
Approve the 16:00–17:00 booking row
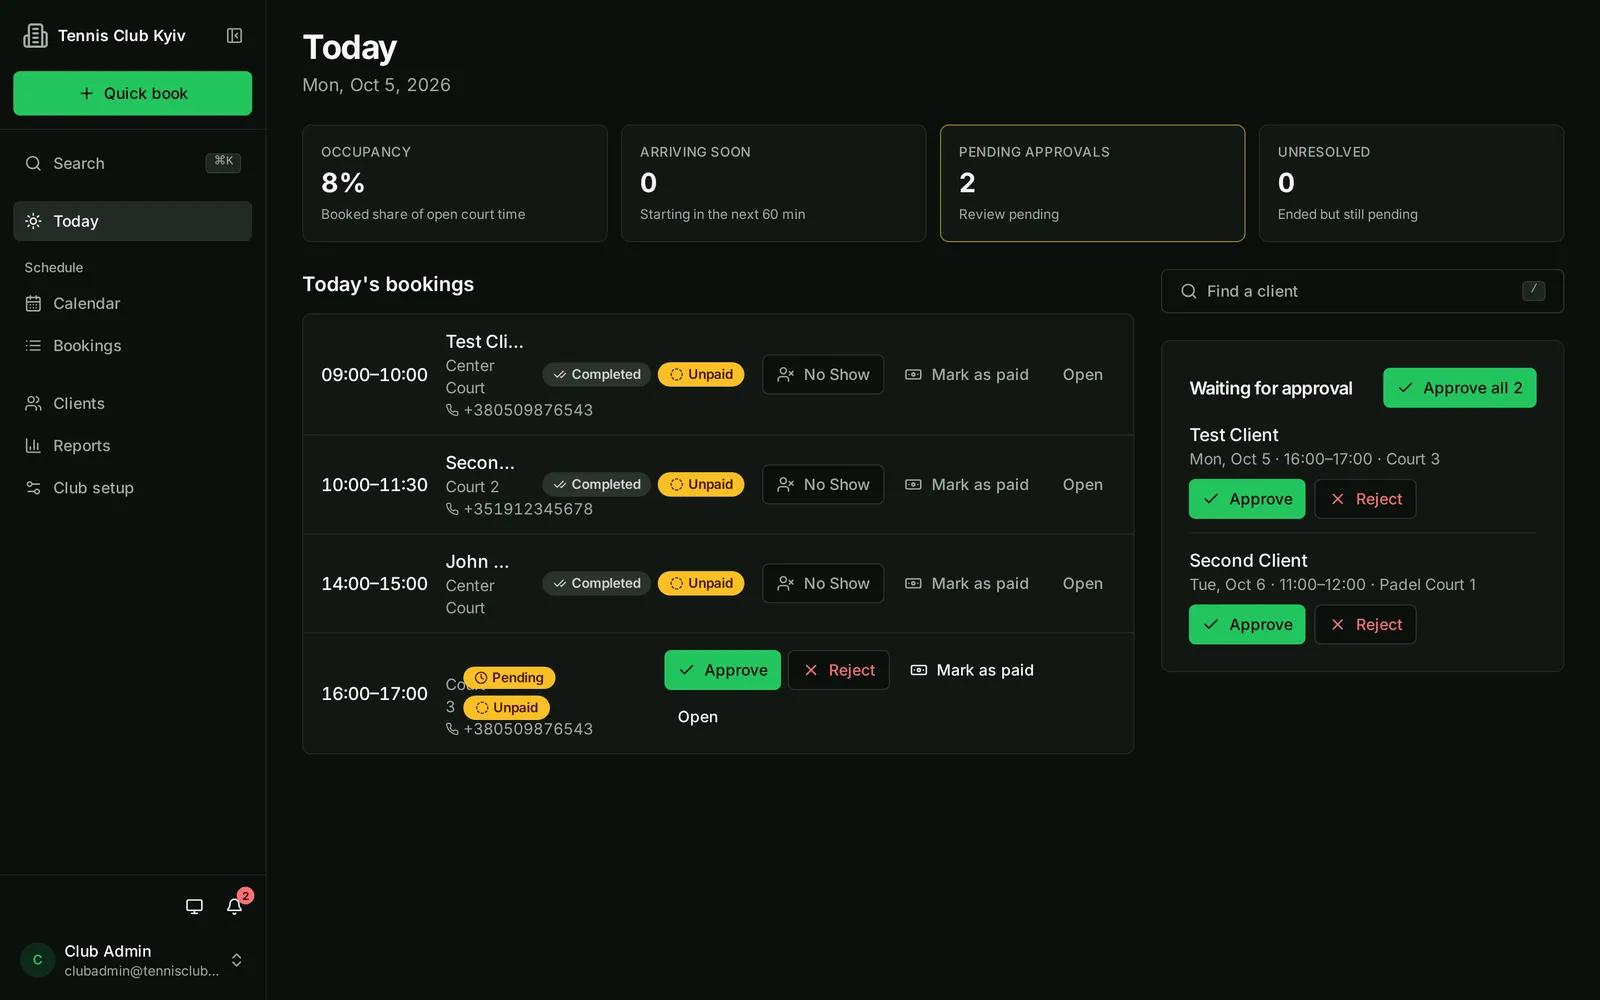point(722,670)
